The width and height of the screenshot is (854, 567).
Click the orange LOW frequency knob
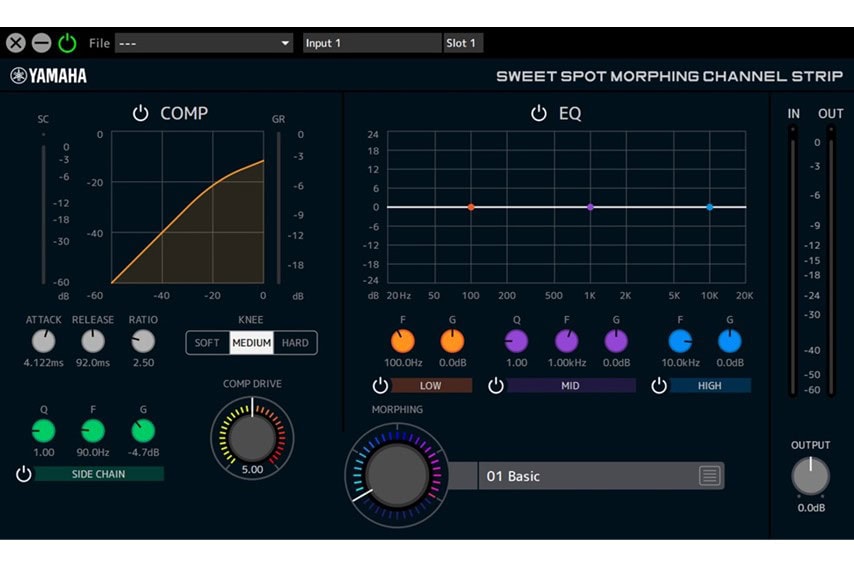click(x=402, y=342)
